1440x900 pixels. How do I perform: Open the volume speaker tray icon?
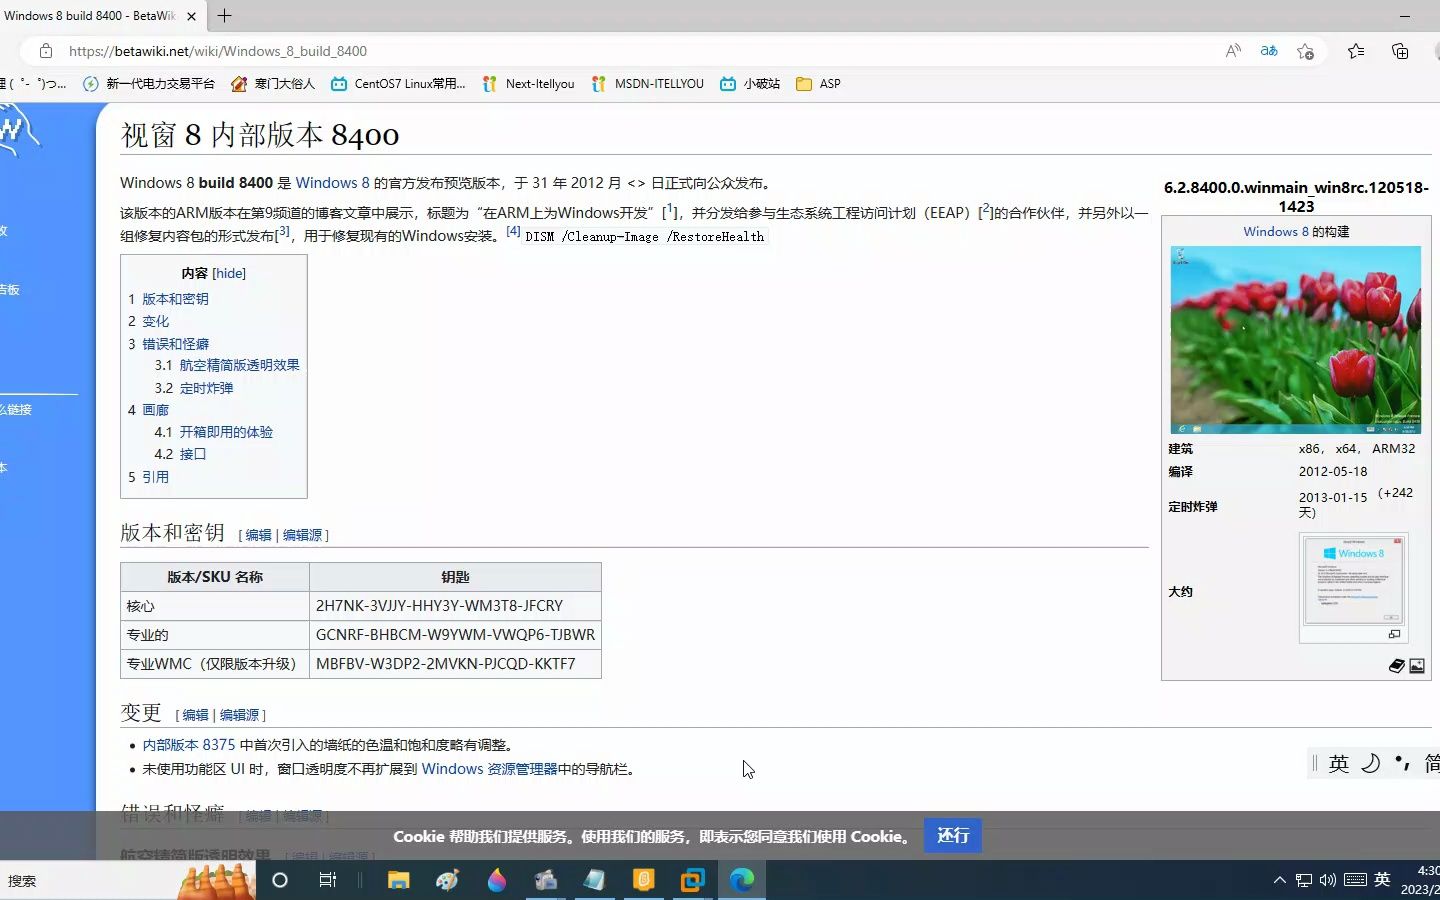point(1328,880)
